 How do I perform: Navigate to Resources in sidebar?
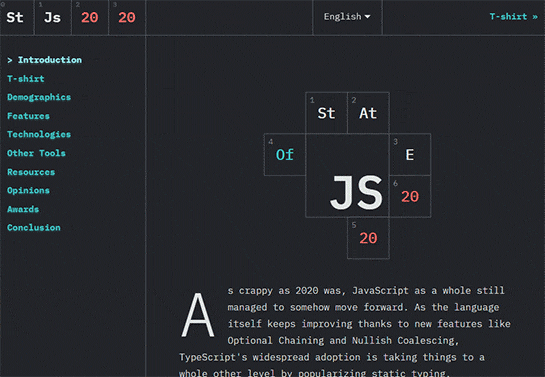(31, 172)
